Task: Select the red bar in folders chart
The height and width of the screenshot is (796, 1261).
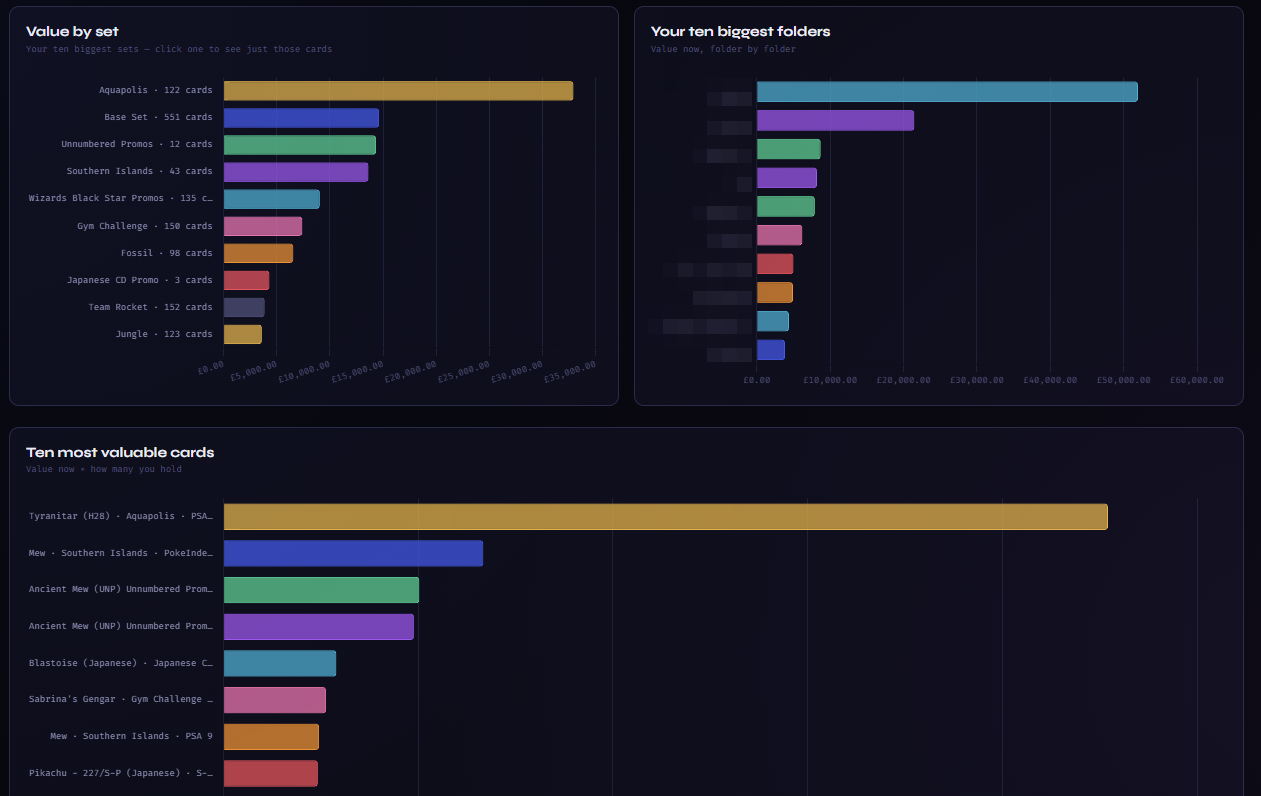Action: [x=775, y=264]
